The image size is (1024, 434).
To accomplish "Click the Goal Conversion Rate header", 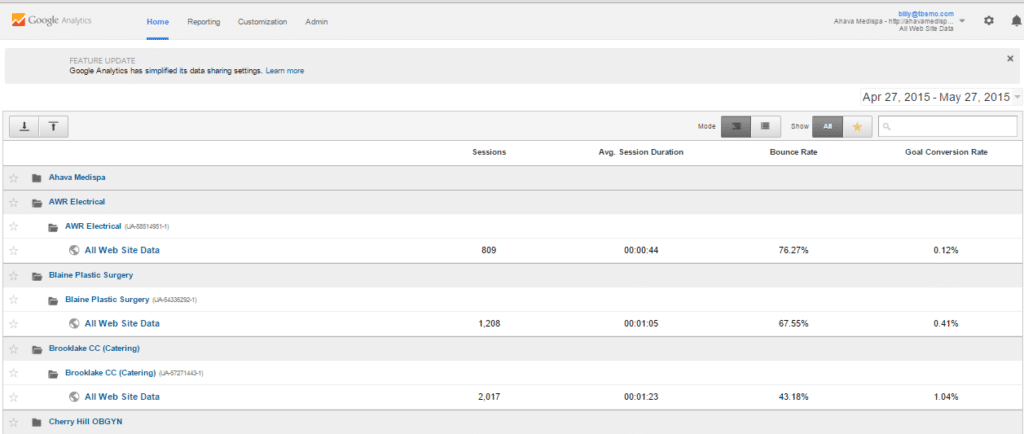I will pos(946,153).
